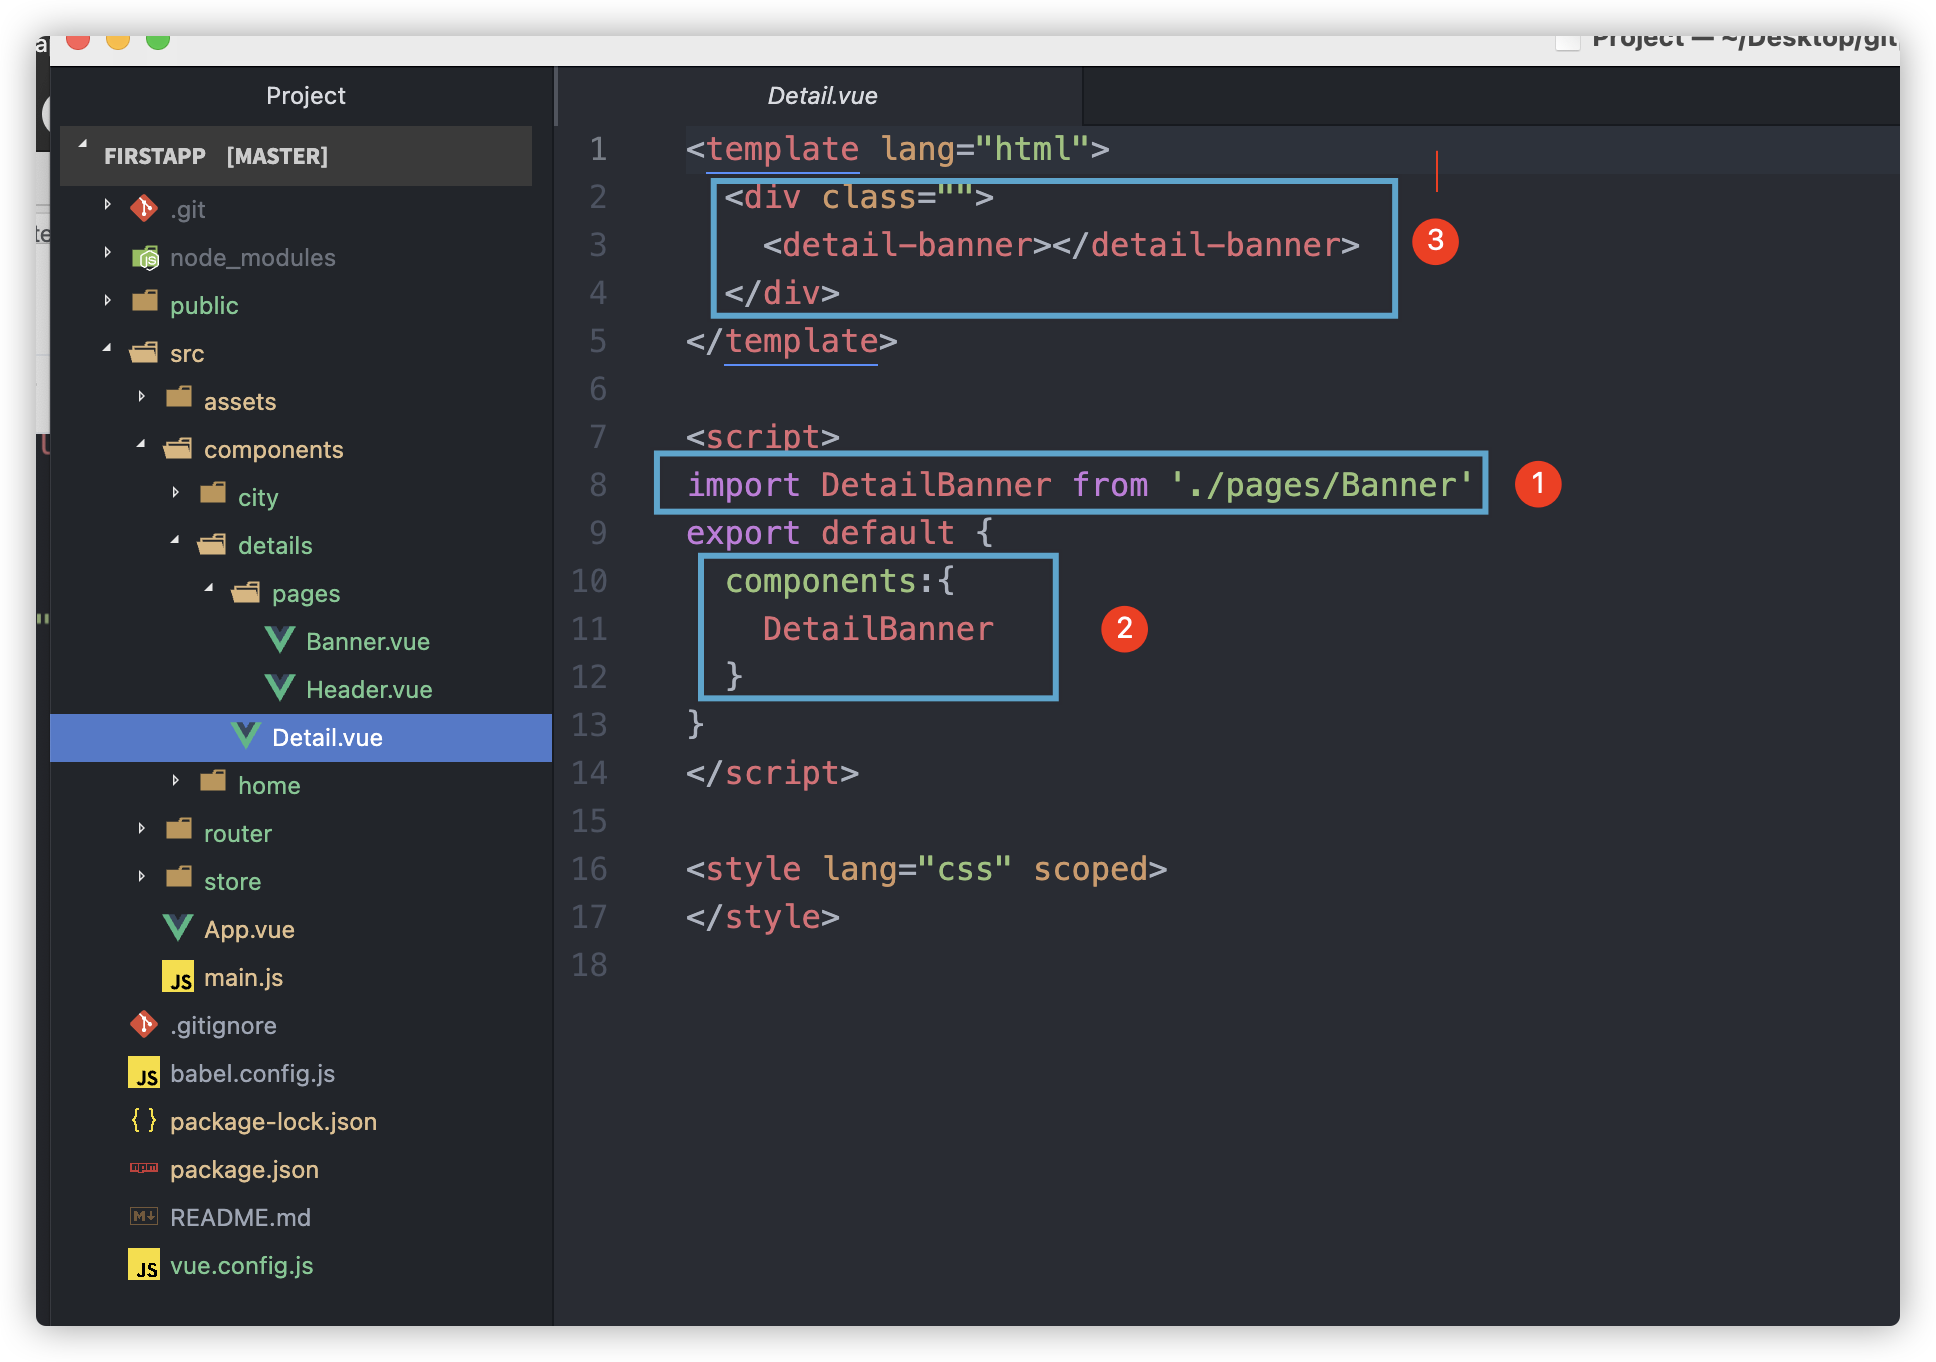The height and width of the screenshot is (1362, 1936).
Task: Expand the store folder arrow
Action: (x=142, y=877)
